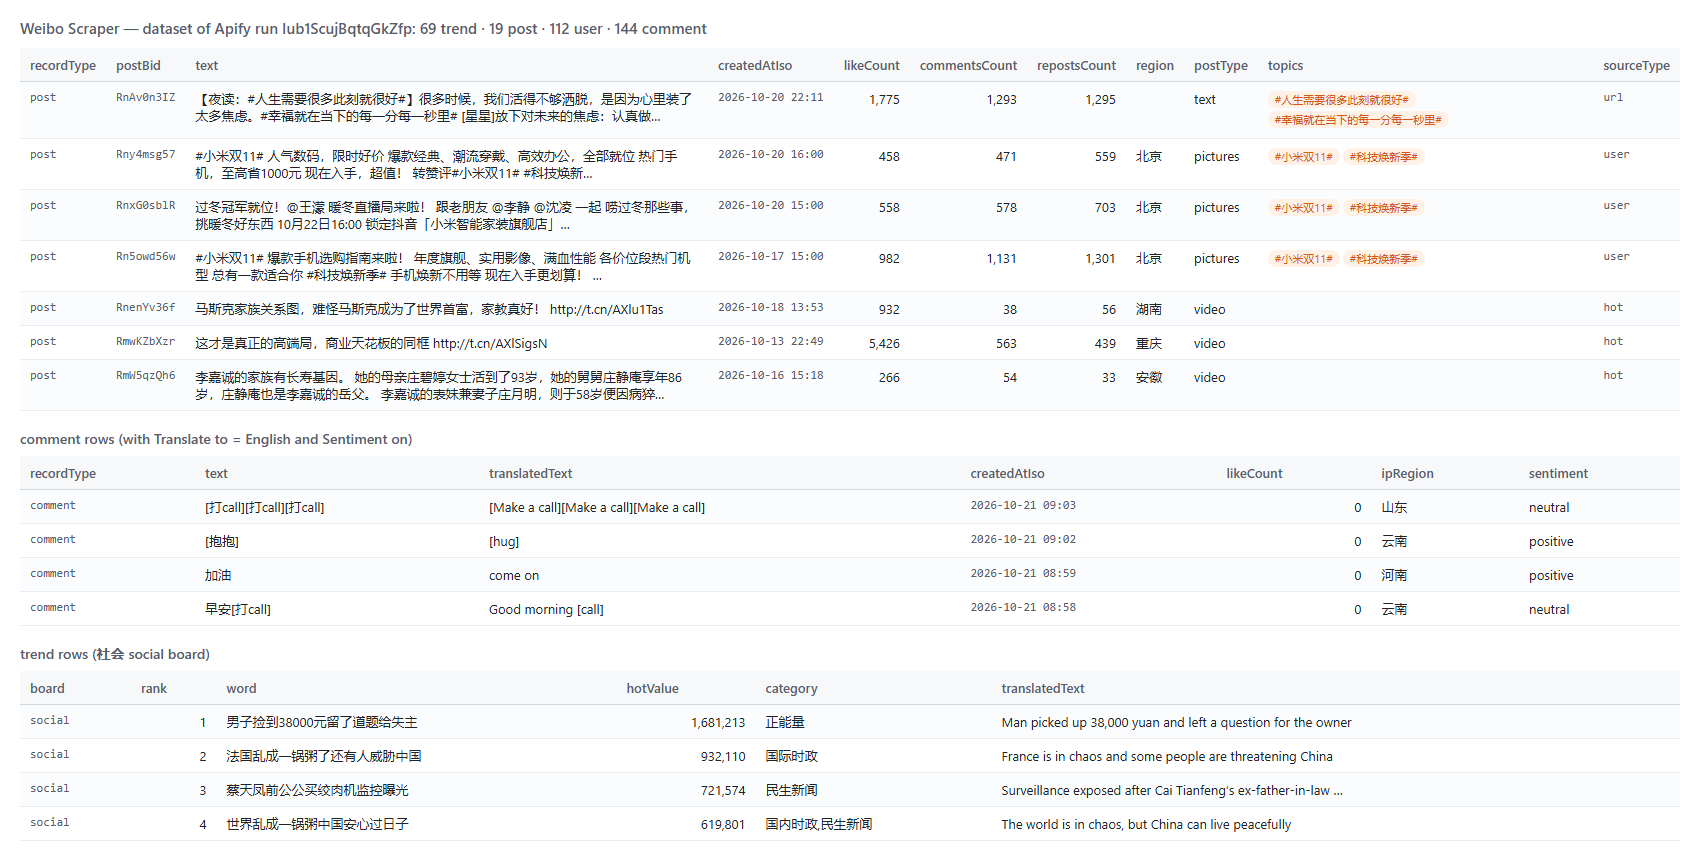Click the createdAtIso header in posts table

coord(755,66)
